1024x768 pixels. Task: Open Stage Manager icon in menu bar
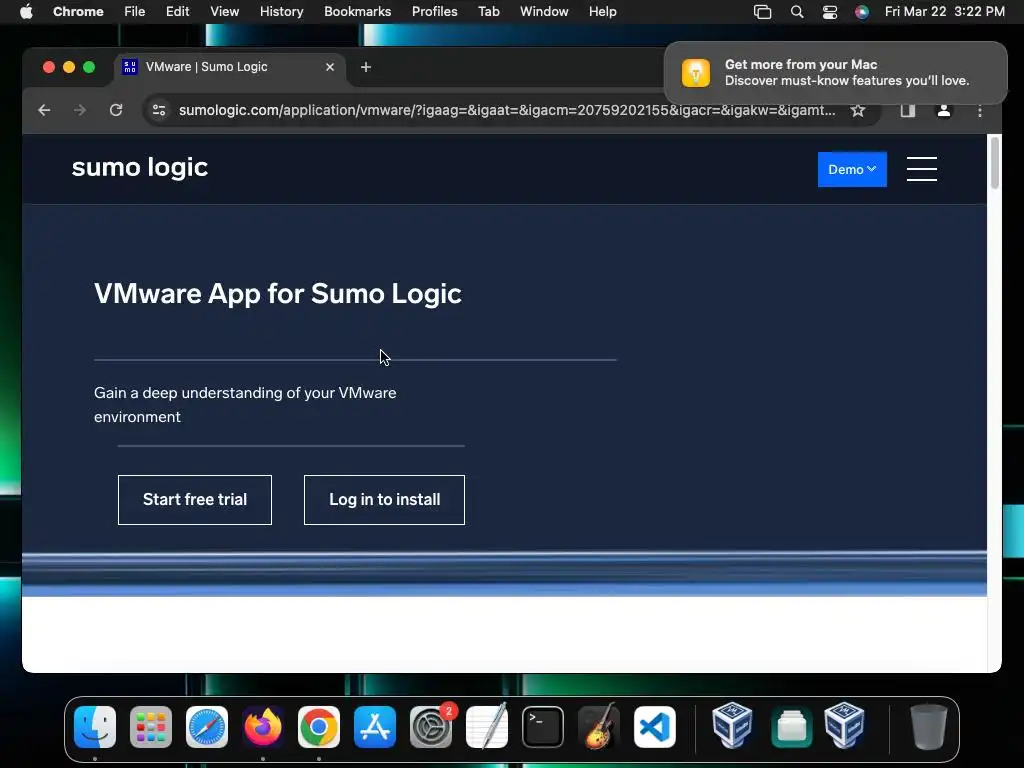coord(762,12)
